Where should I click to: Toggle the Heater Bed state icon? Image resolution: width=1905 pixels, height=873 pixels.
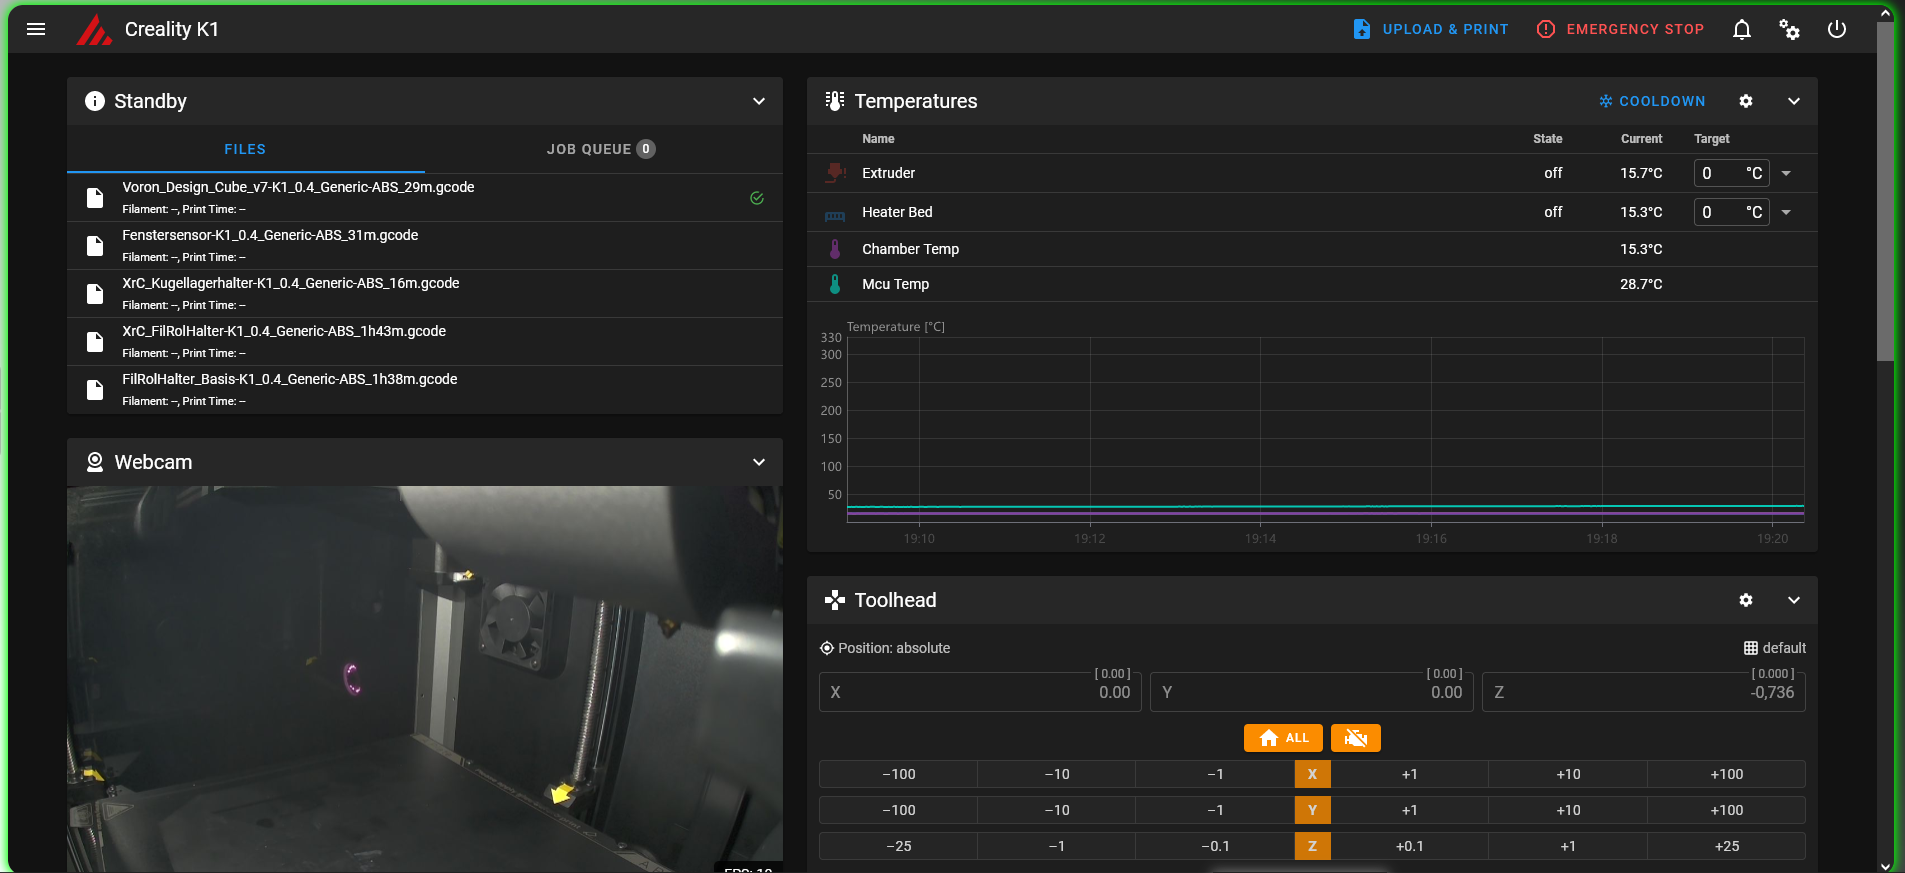pos(835,213)
